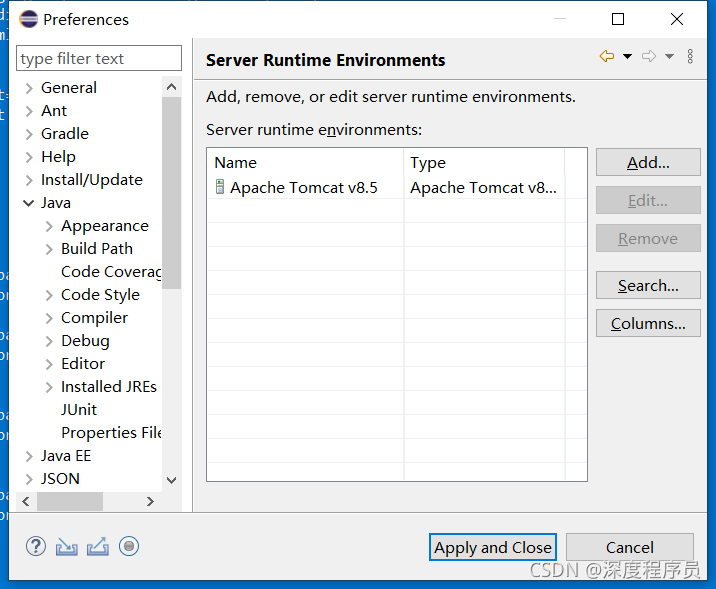Click the greyed Forward arrow icon
This screenshot has height=589, width=716.
[649, 56]
